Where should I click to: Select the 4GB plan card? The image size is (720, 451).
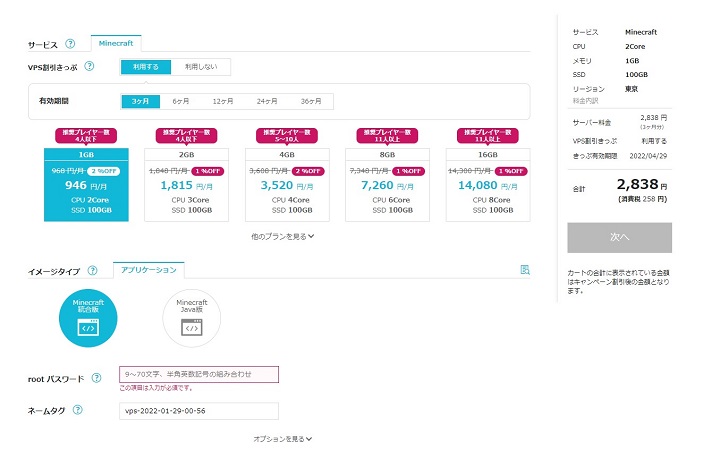pyautogui.click(x=287, y=185)
